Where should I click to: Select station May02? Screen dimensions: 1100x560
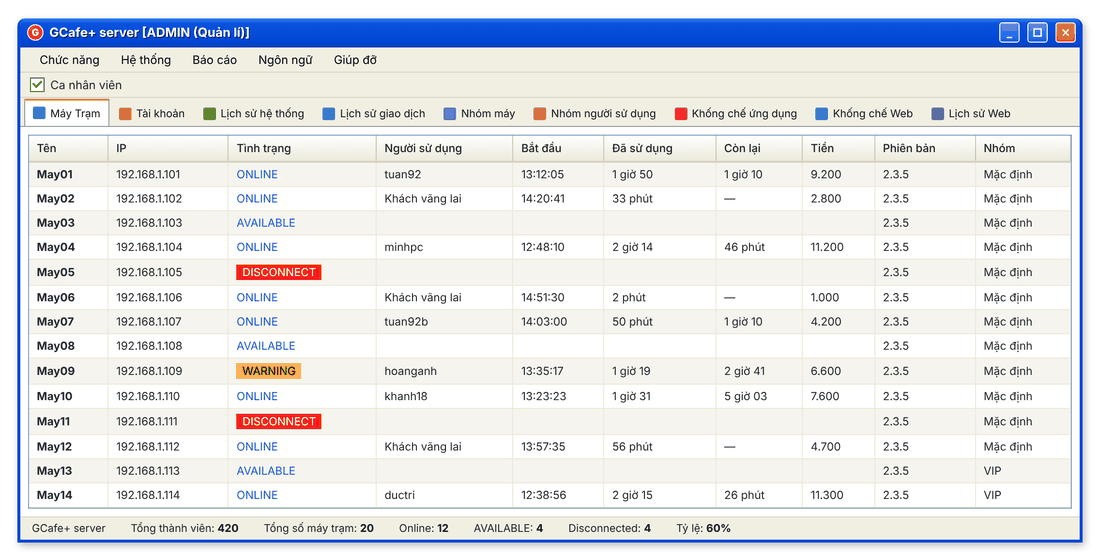[55, 199]
